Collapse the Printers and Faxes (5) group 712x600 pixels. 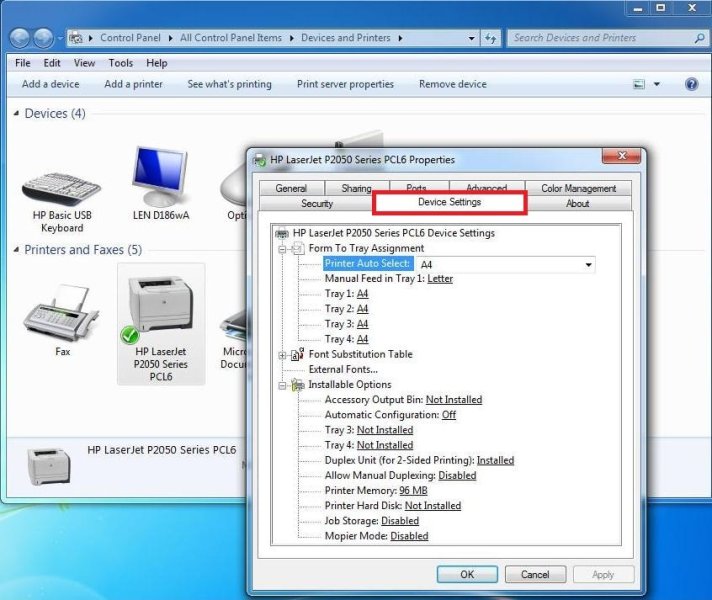click(x=16, y=249)
